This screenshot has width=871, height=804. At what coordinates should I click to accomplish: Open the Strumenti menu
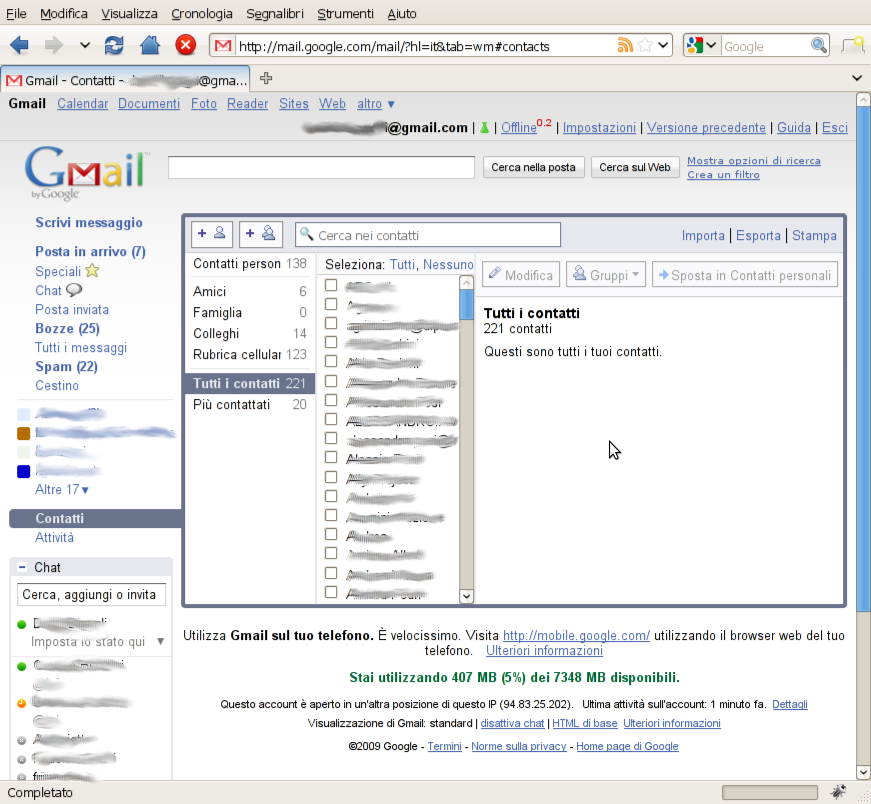click(x=346, y=13)
